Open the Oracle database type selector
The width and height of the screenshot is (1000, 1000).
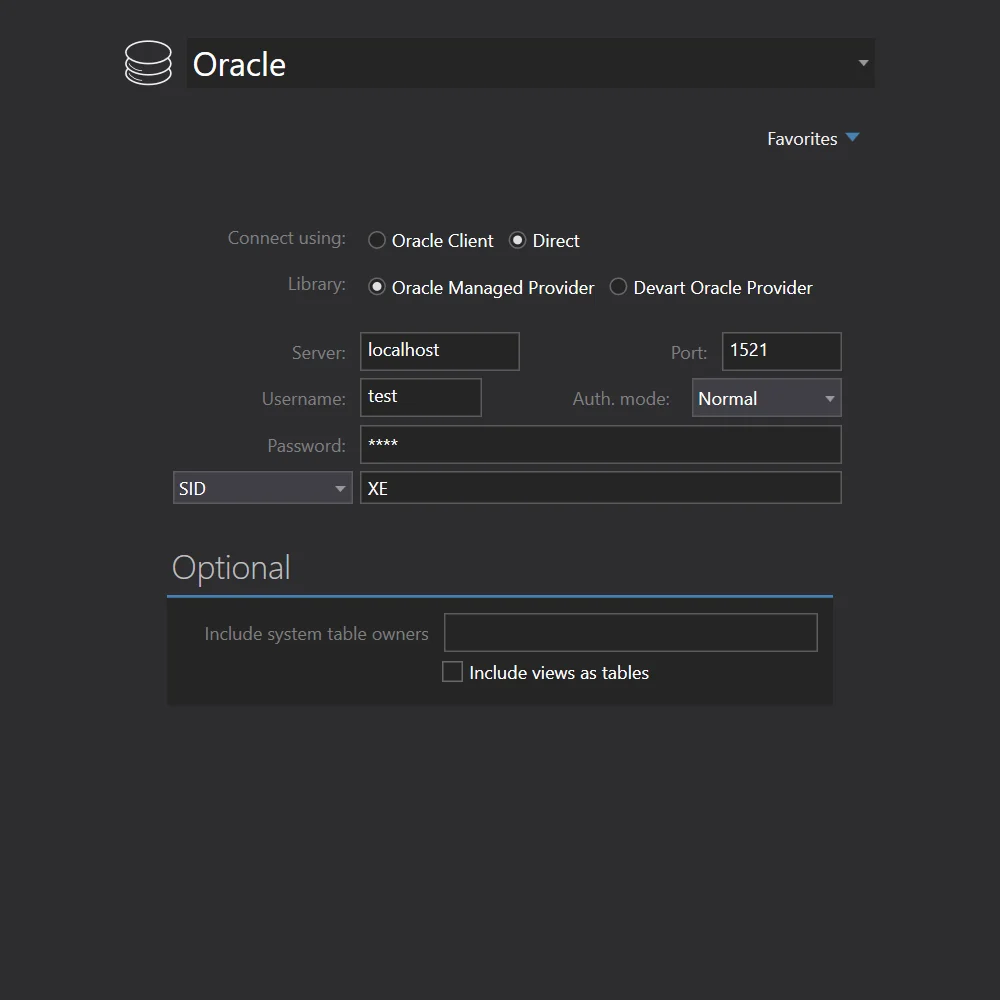tap(861, 62)
